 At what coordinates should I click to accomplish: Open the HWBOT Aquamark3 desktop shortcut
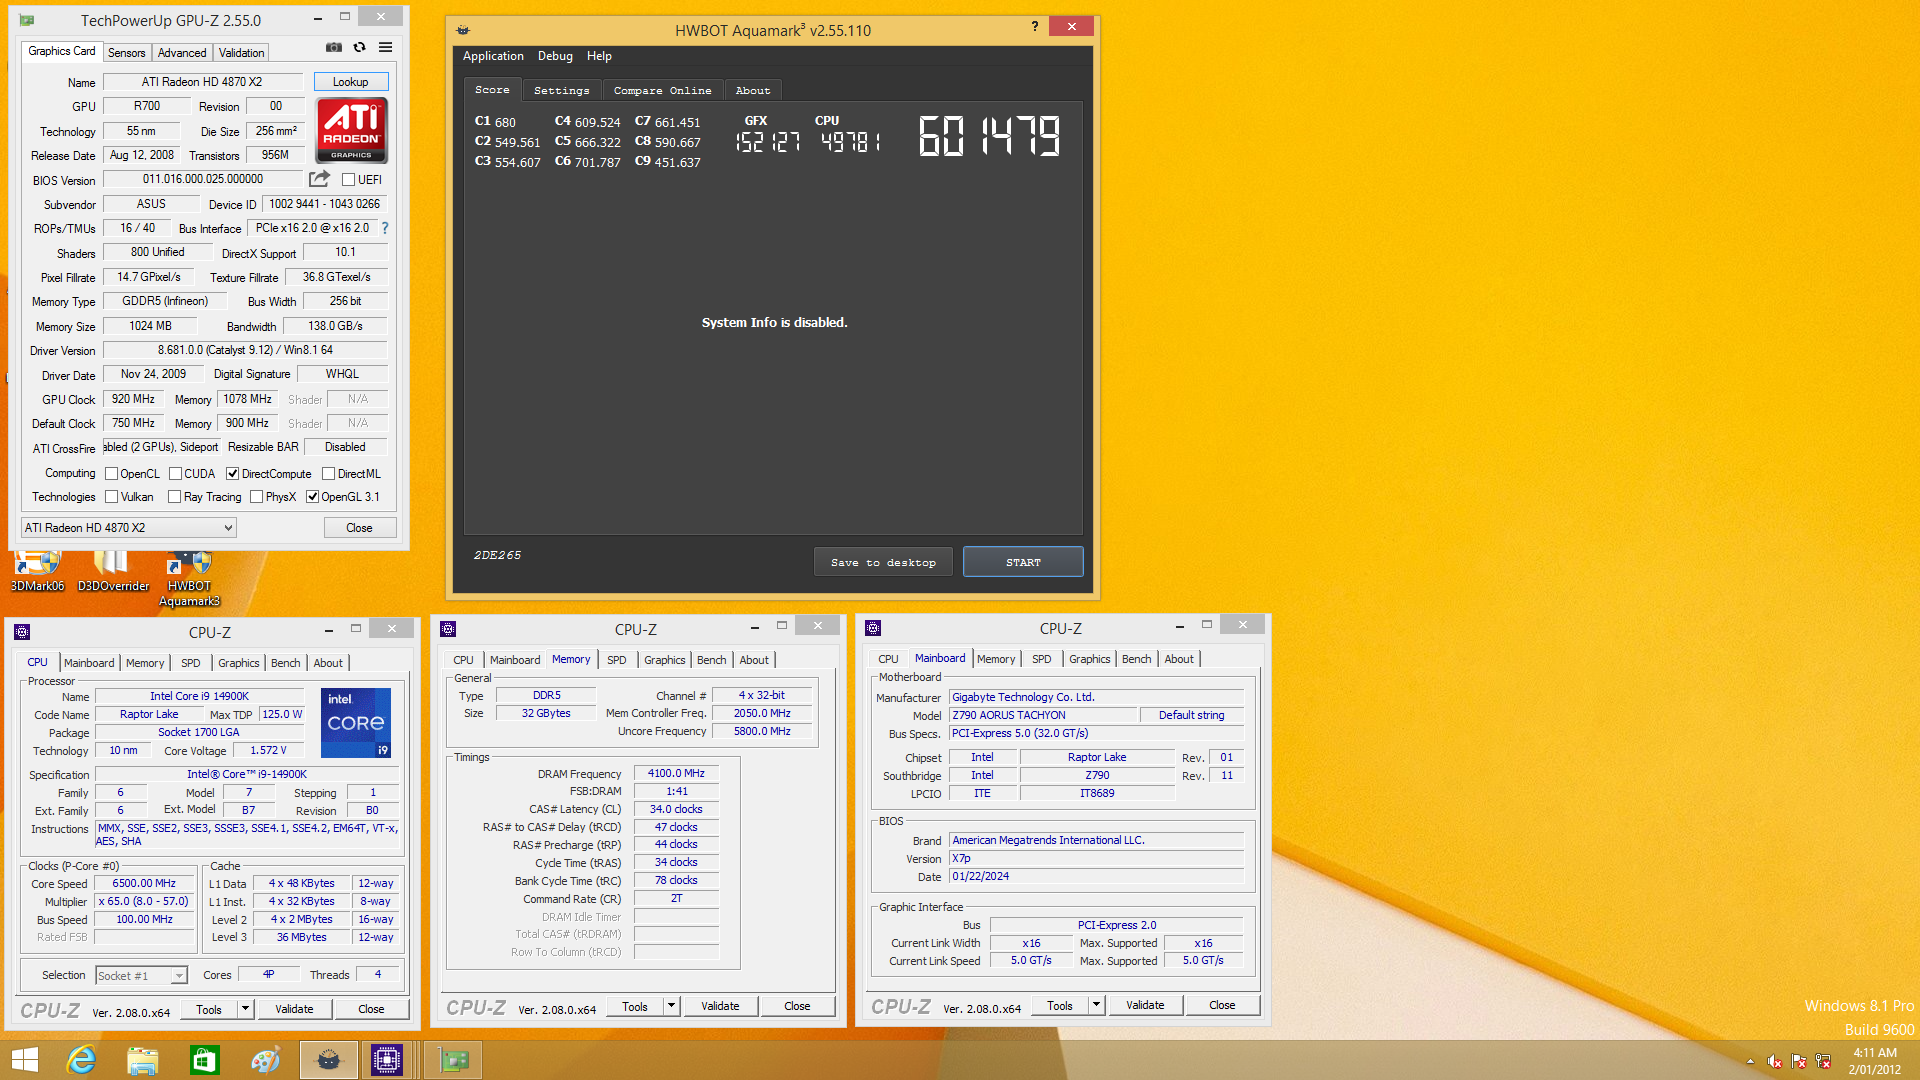tap(189, 579)
